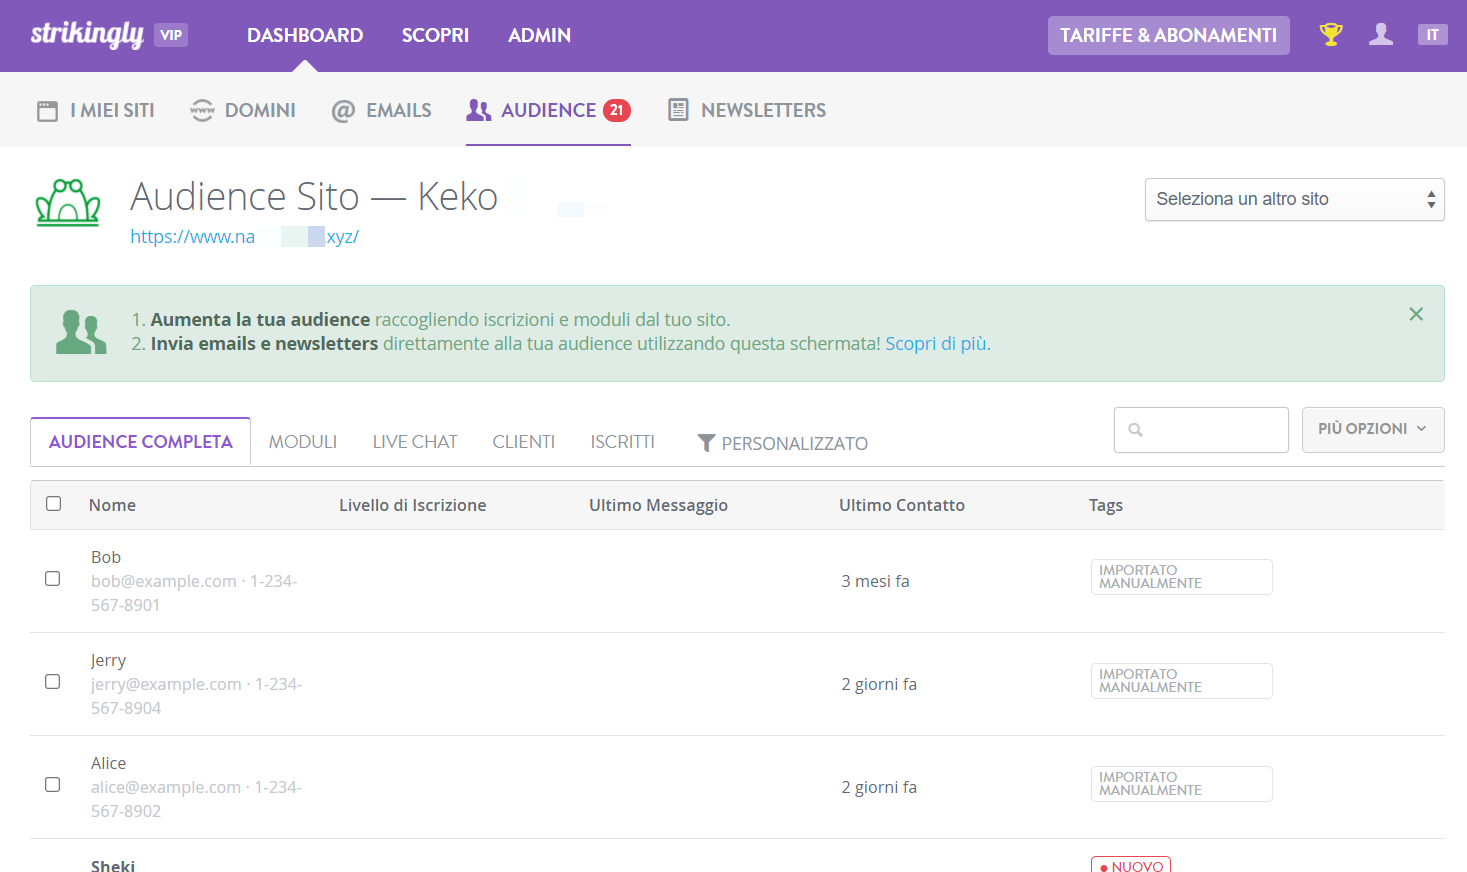Click the Domini www globe icon
1467x872 pixels.
tap(202, 111)
